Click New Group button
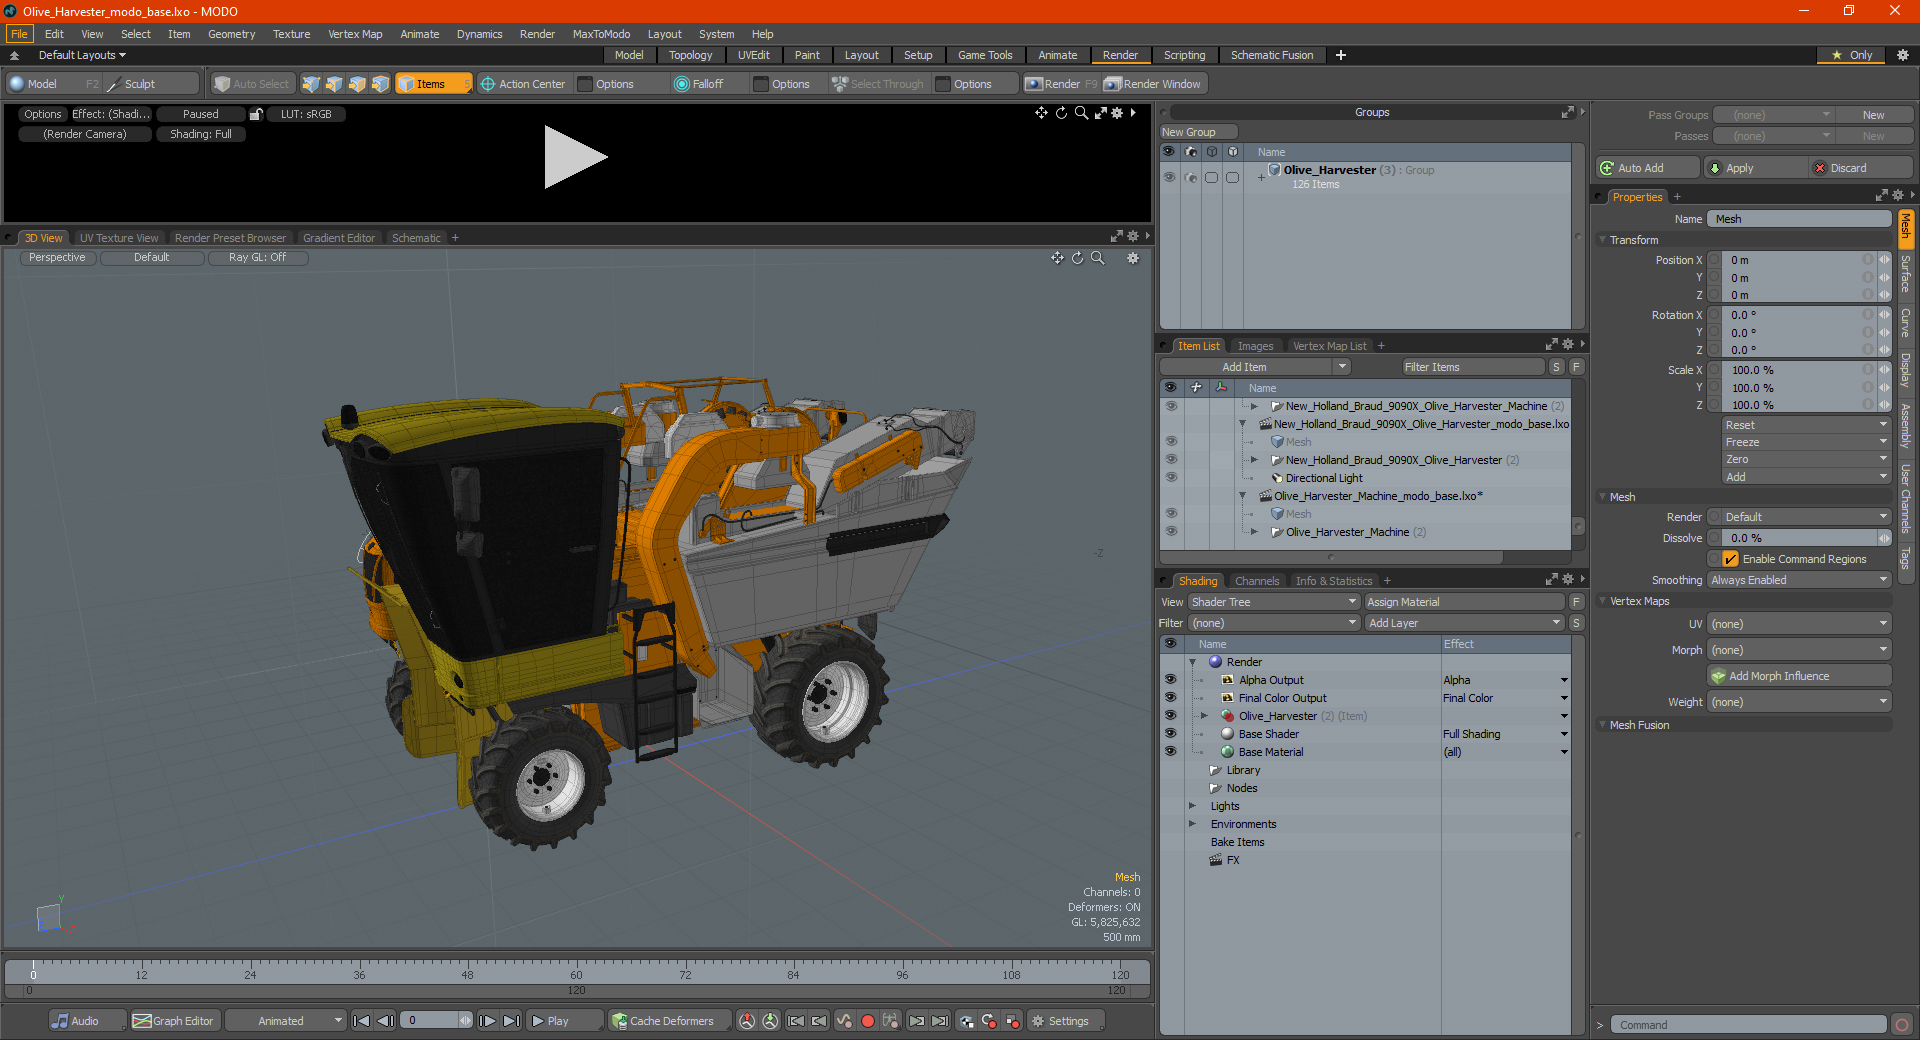The width and height of the screenshot is (1920, 1040). 1198,132
